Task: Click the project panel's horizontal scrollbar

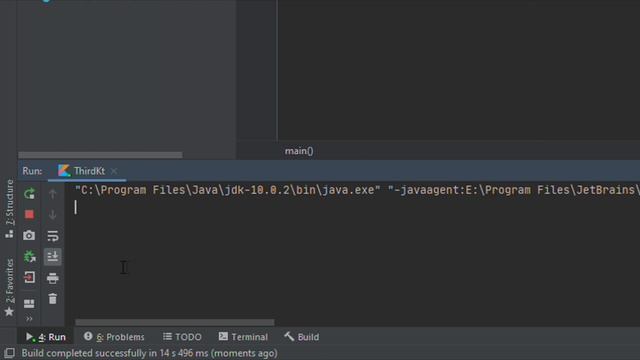Action: click(x=100, y=155)
